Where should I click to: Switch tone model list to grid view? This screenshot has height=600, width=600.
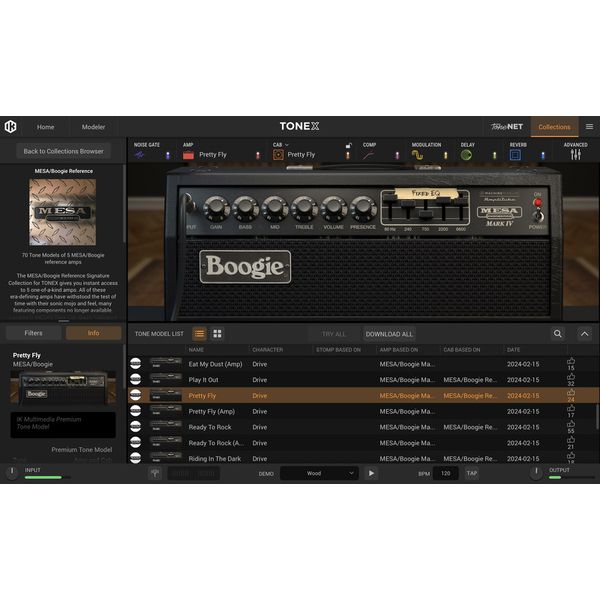[217, 334]
